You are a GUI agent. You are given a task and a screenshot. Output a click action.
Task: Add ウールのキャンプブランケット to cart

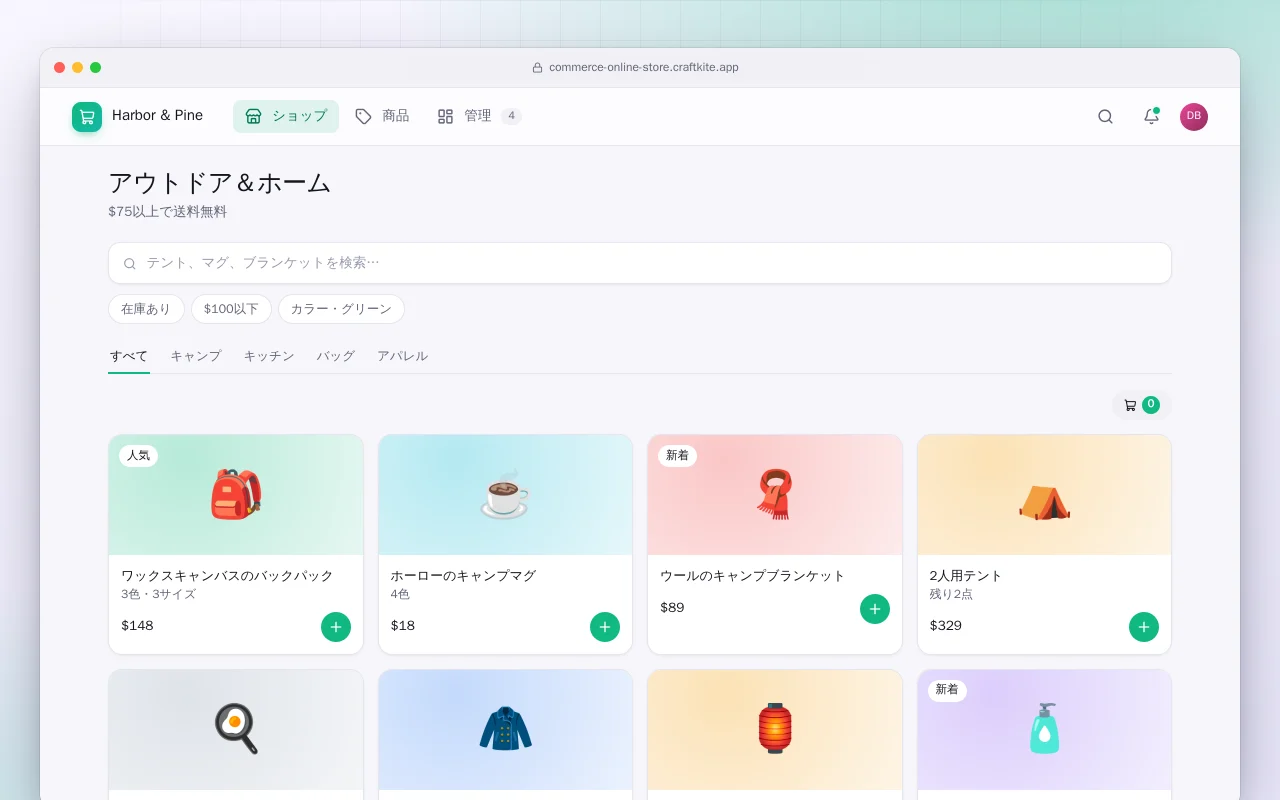tap(875, 609)
